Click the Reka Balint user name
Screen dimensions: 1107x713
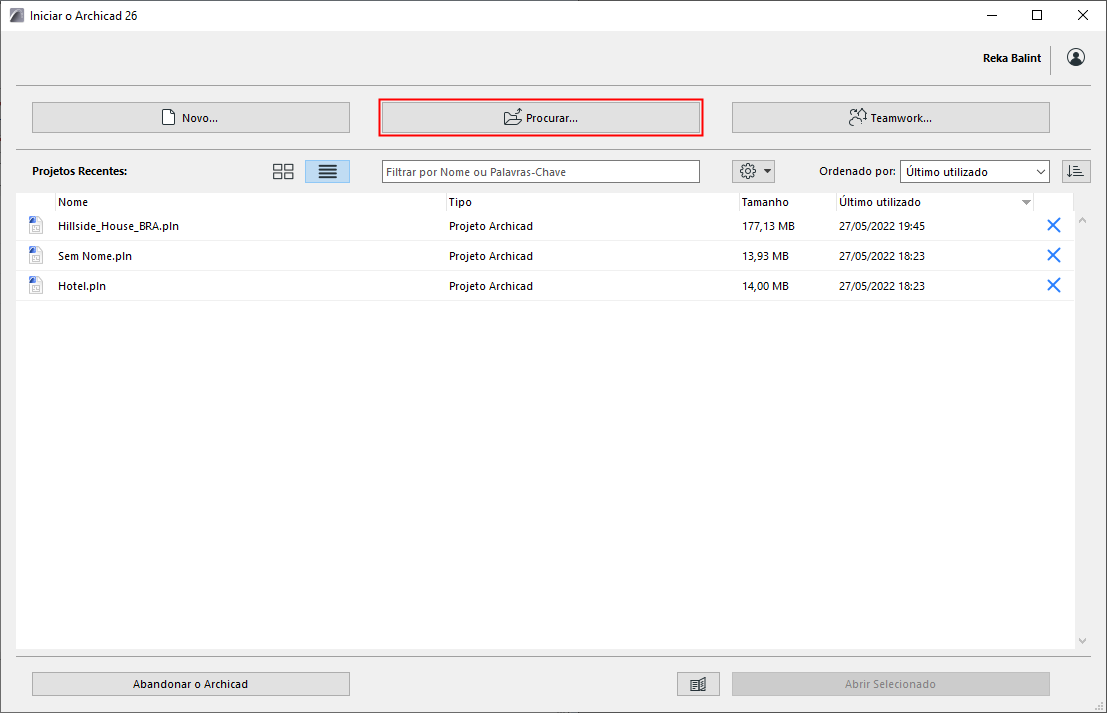[x=1012, y=58]
